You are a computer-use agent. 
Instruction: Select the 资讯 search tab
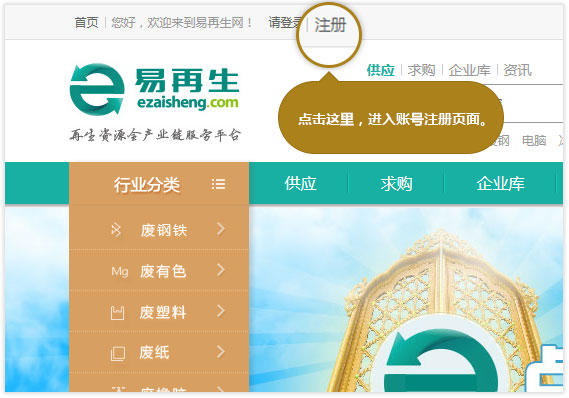pos(517,70)
